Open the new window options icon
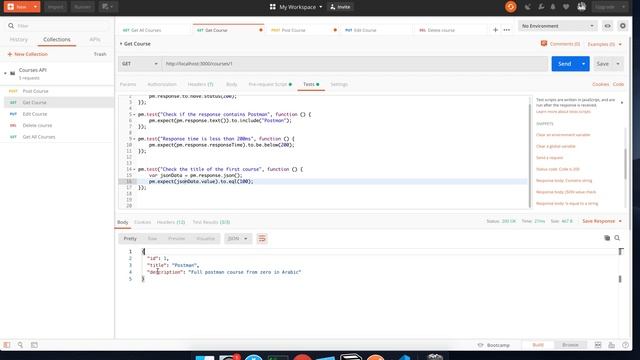Viewport: 640px width, 360px height. pos(107,7)
